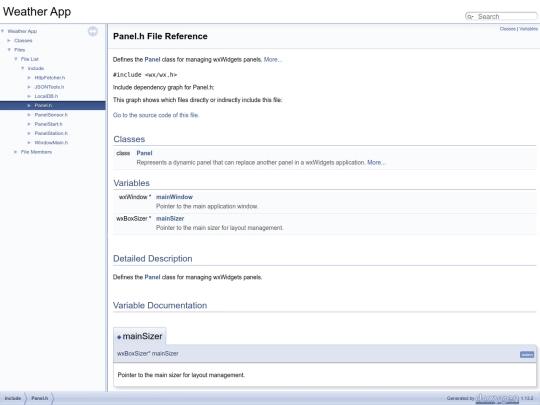540x405 pixels.
Task: Click More after Panel class description
Action: 376,163
